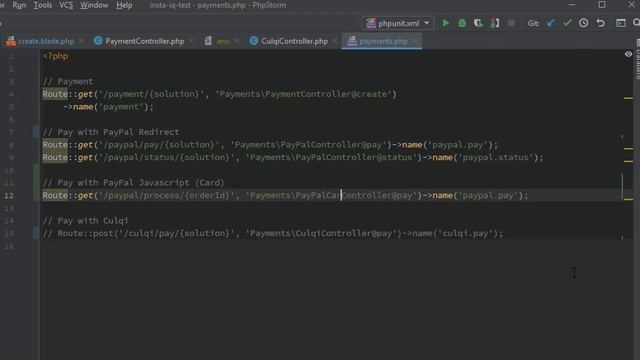Switch to the CulqiController.php tab
Viewport: 640px width, 360px height.
[294, 41]
